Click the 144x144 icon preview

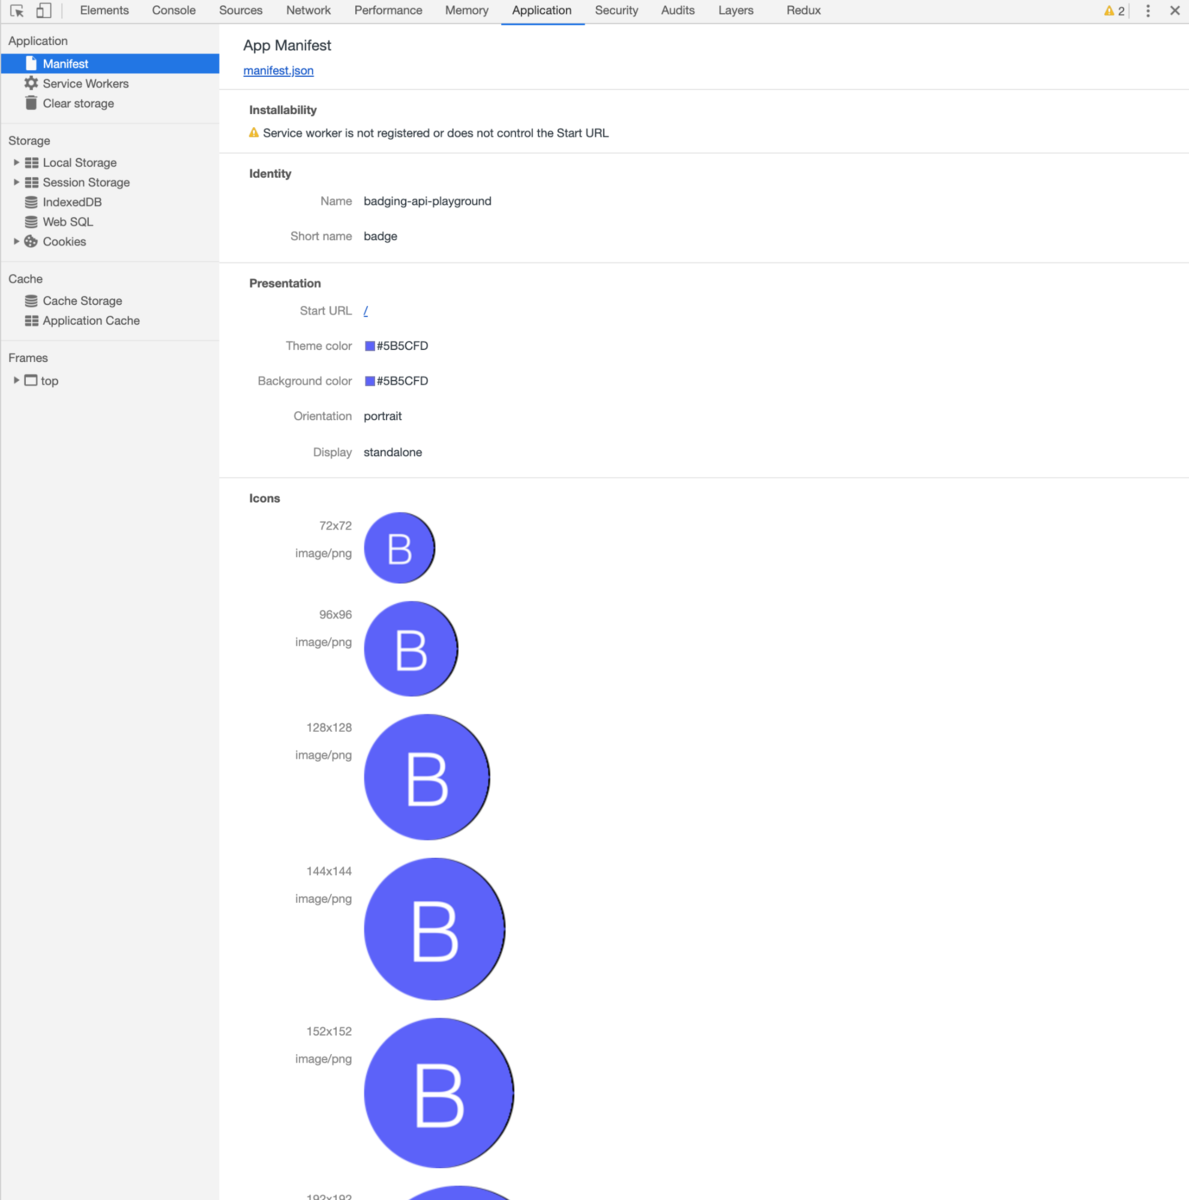pos(435,929)
